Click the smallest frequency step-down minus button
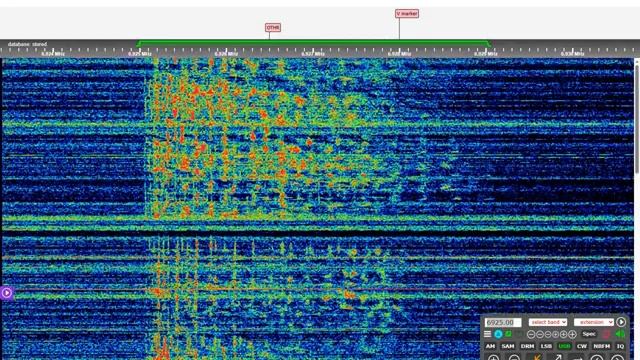640x360 pixels. (548, 334)
